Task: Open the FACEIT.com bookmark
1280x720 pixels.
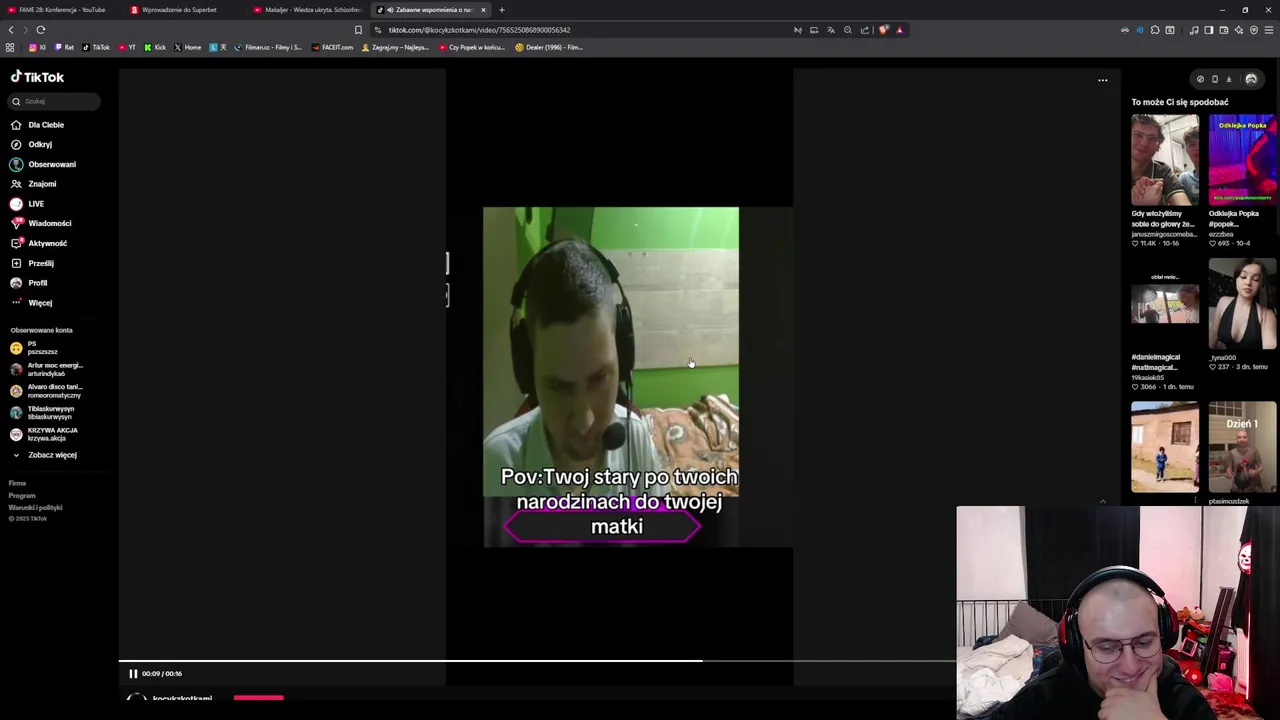Action: [333, 47]
